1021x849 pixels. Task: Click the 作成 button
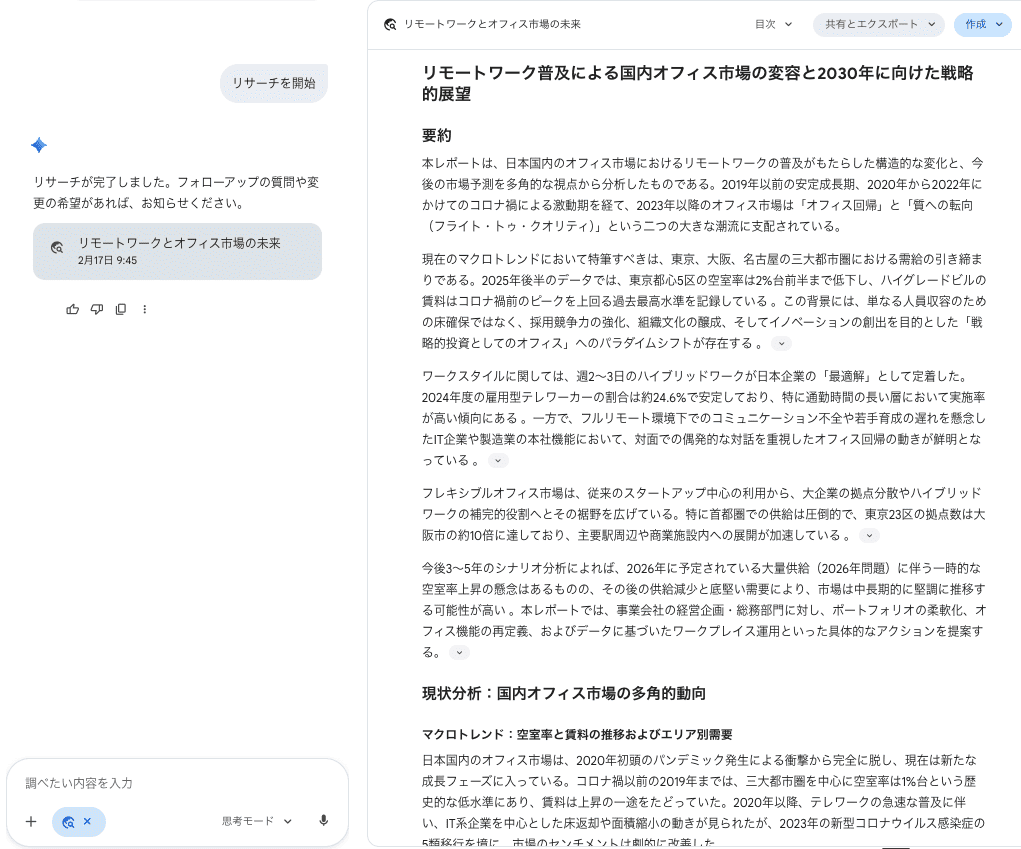pos(983,24)
